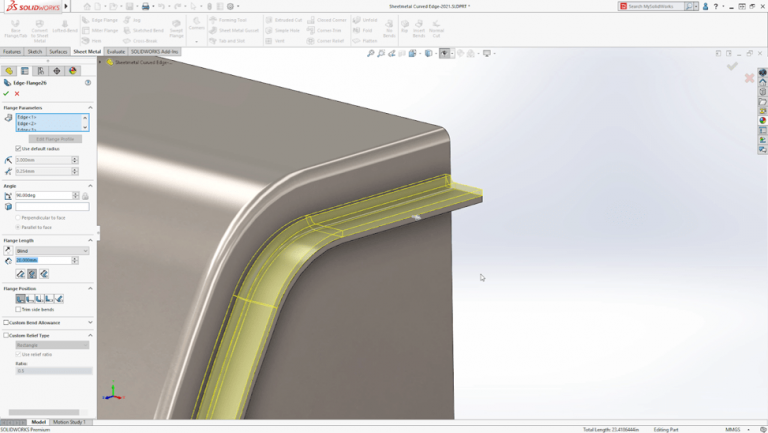
Task: Switch to the Evaluate tab
Action: tap(116, 51)
